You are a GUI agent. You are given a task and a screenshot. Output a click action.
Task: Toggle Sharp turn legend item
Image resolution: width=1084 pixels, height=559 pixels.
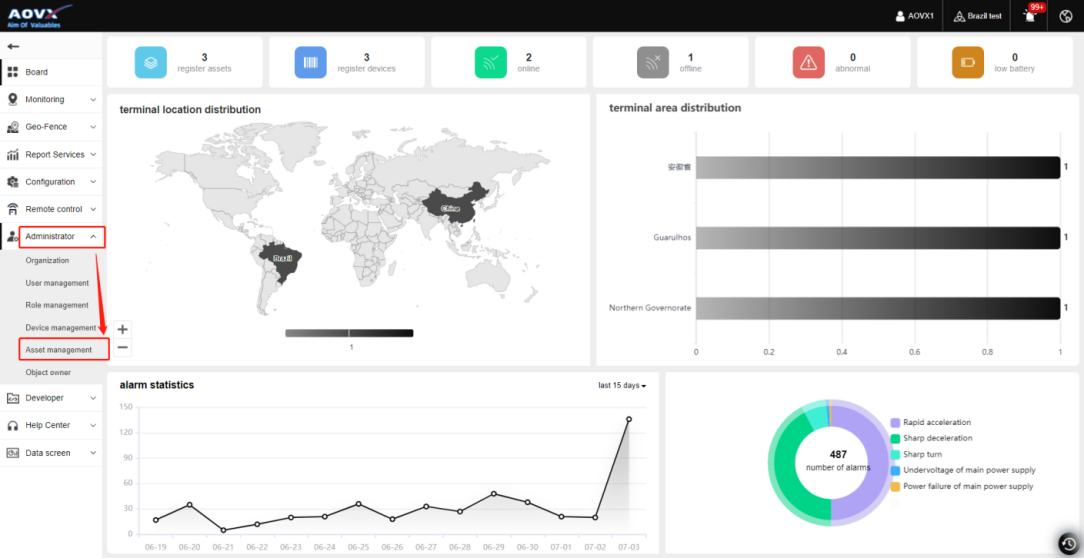[920, 455]
